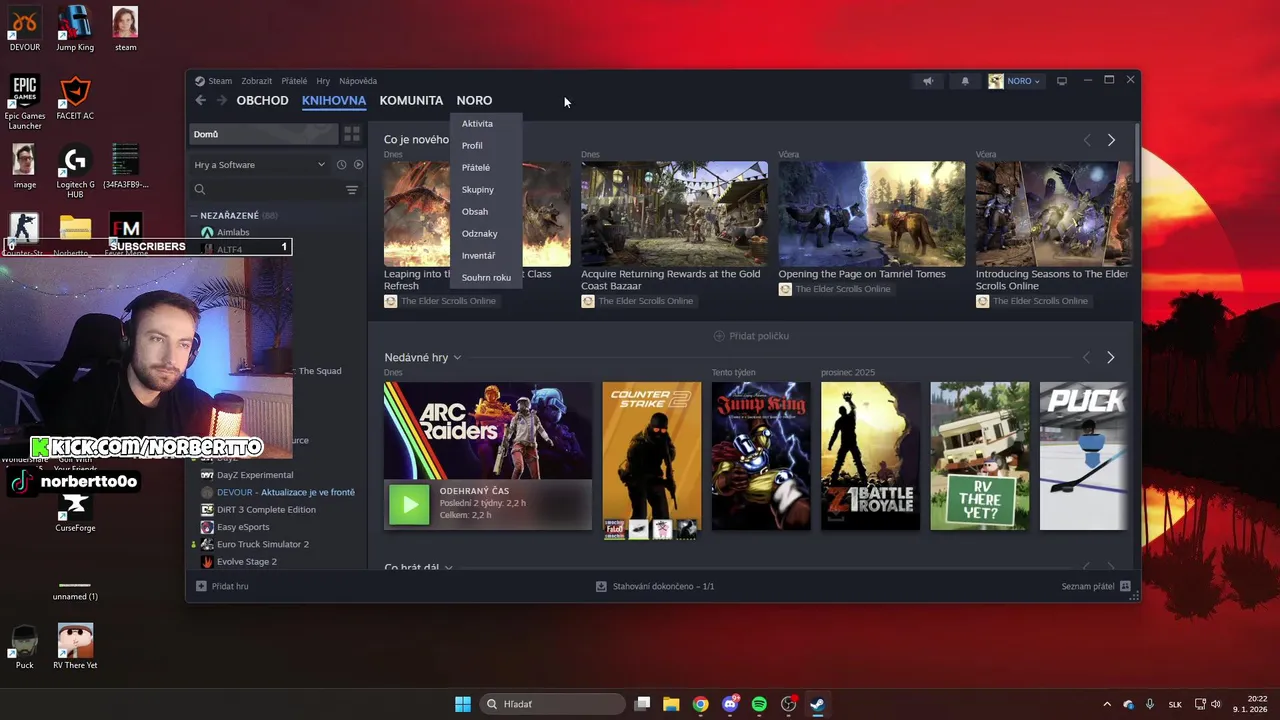Open the library advanced filter icon

pyautogui.click(x=352, y=190)
